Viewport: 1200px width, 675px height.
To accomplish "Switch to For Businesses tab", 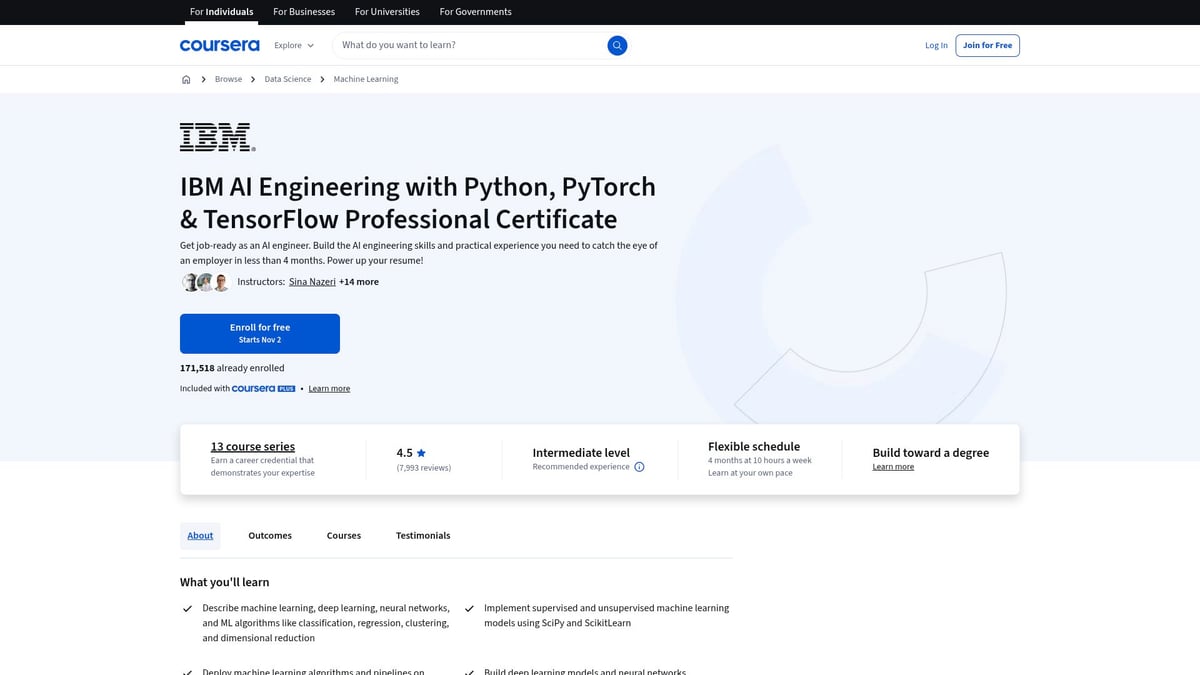I will pos(304,12).
